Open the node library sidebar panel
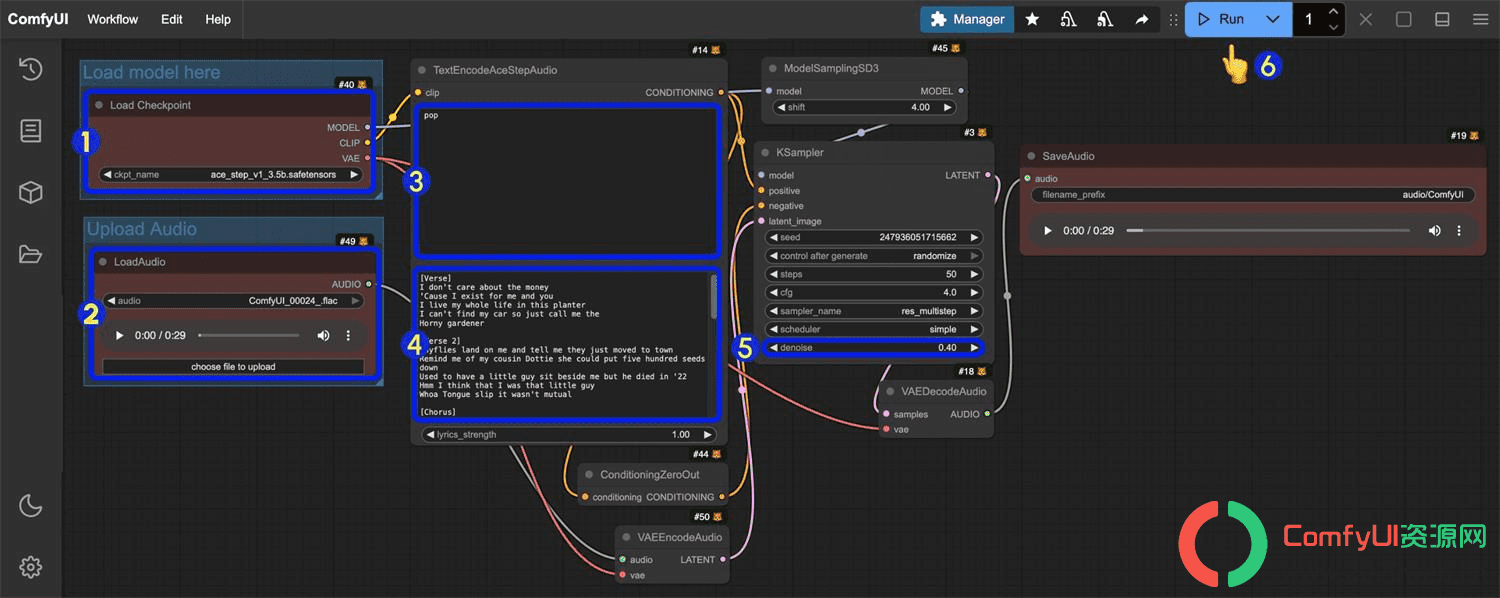The image size is (1500, 598). [31, 131]
